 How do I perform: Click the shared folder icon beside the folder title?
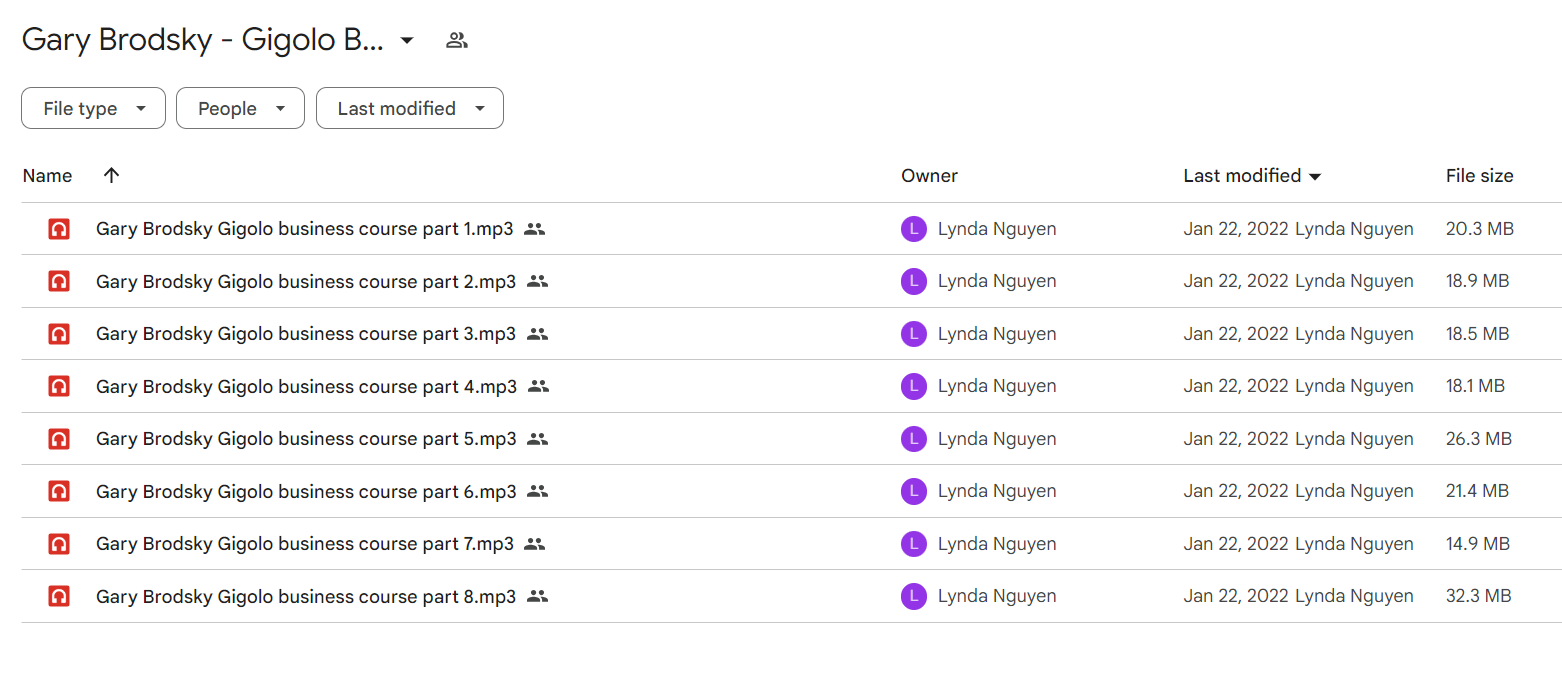tap(457, 41)
